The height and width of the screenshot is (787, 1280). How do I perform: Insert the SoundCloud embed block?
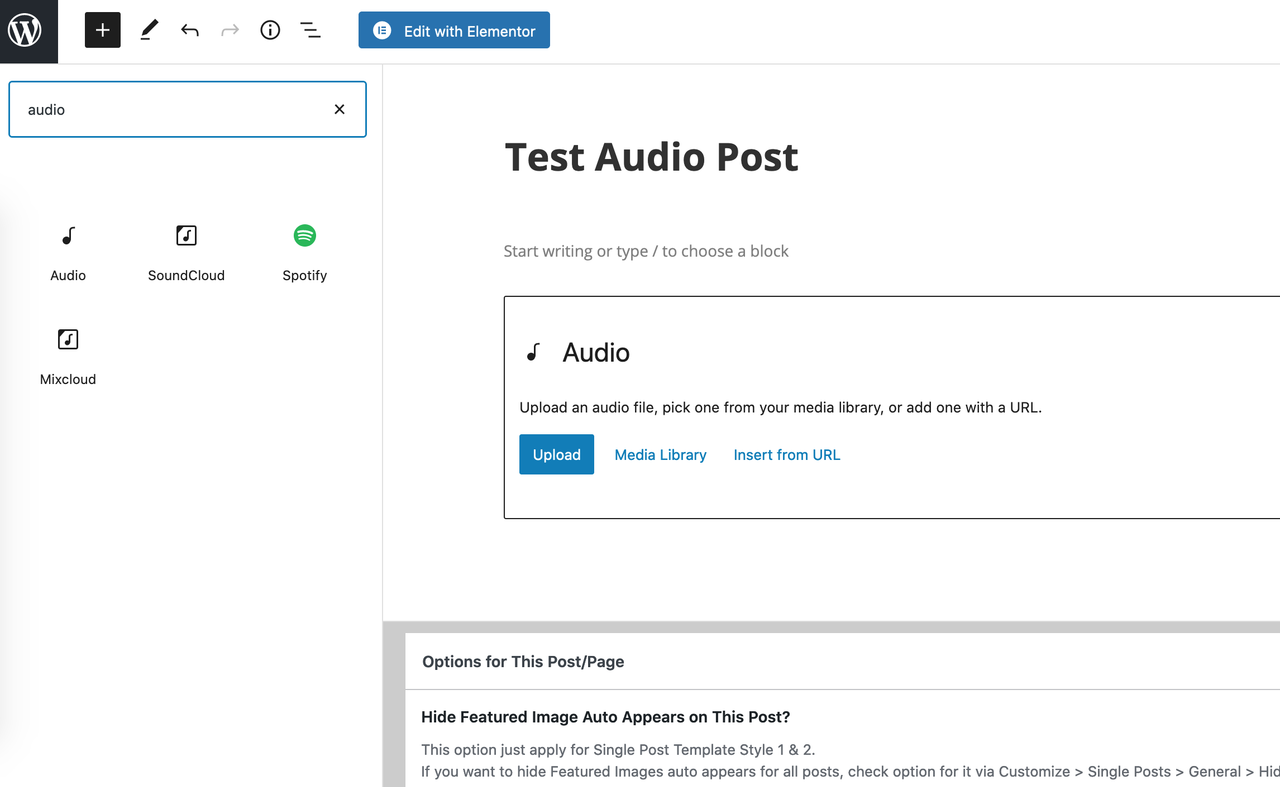(x=186, y=254)
